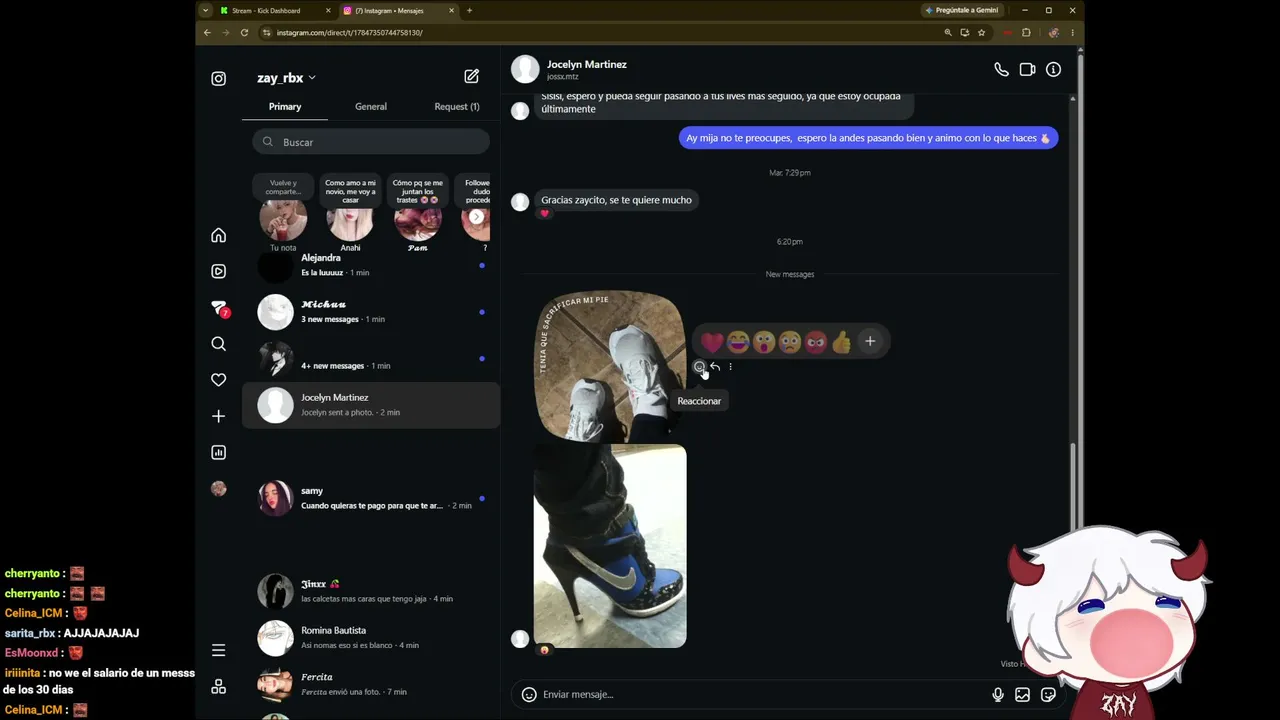Open chat with Alejandra

click(371, 265)
